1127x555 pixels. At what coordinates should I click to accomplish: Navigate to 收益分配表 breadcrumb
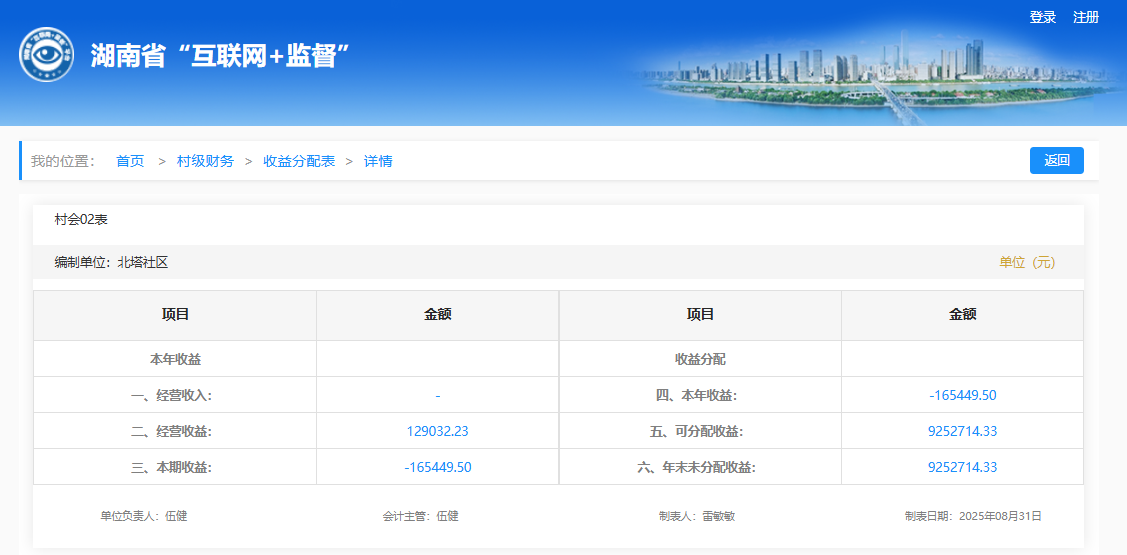click(x=299, y=161)
